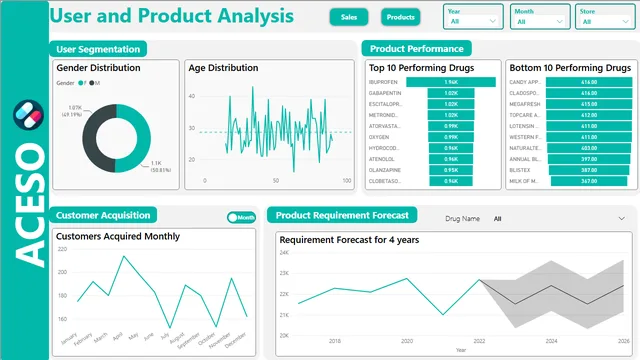Image resolution: width=640 pixels, height=360 pixels.
Task: Select the ANNUAL BL... drug label
Action: (525, 159)
